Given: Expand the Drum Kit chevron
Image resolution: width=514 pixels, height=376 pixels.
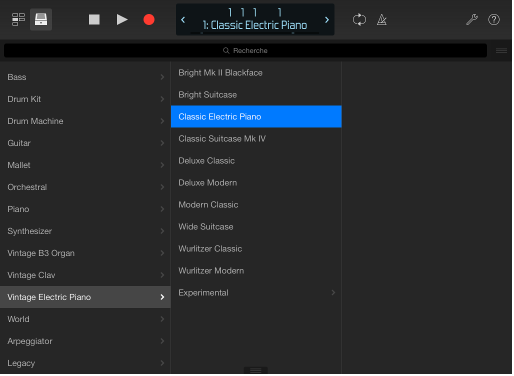Looking at the screenshot, I should point(162,99).
